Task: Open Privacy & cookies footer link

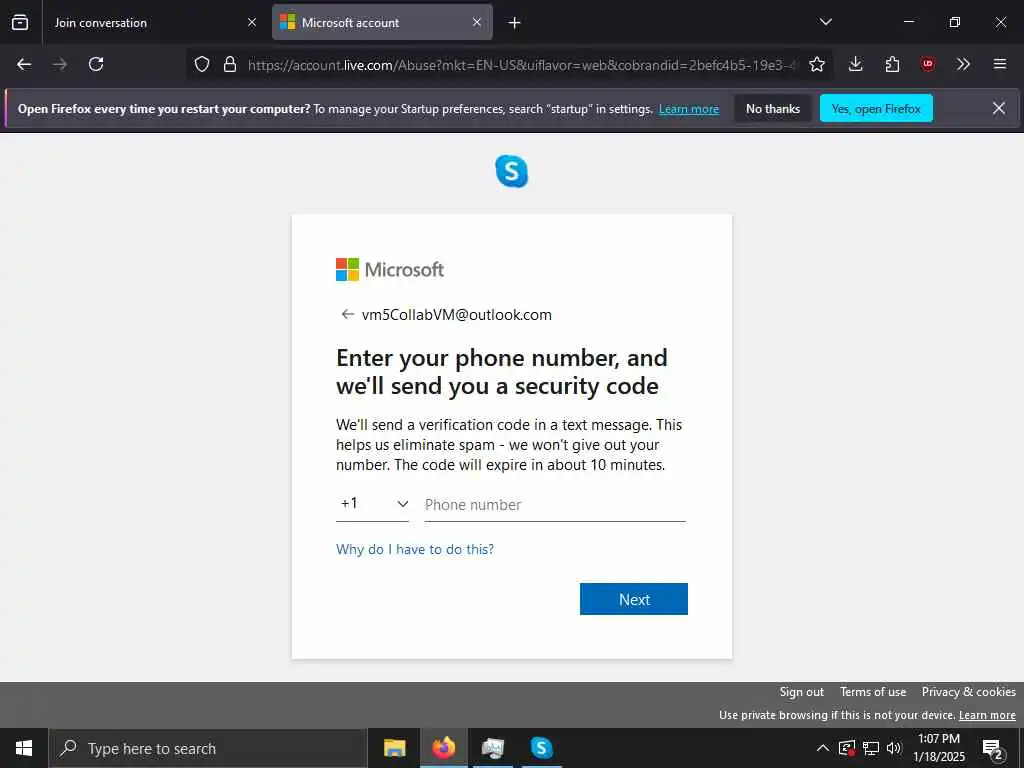Action: pos(968,692)
